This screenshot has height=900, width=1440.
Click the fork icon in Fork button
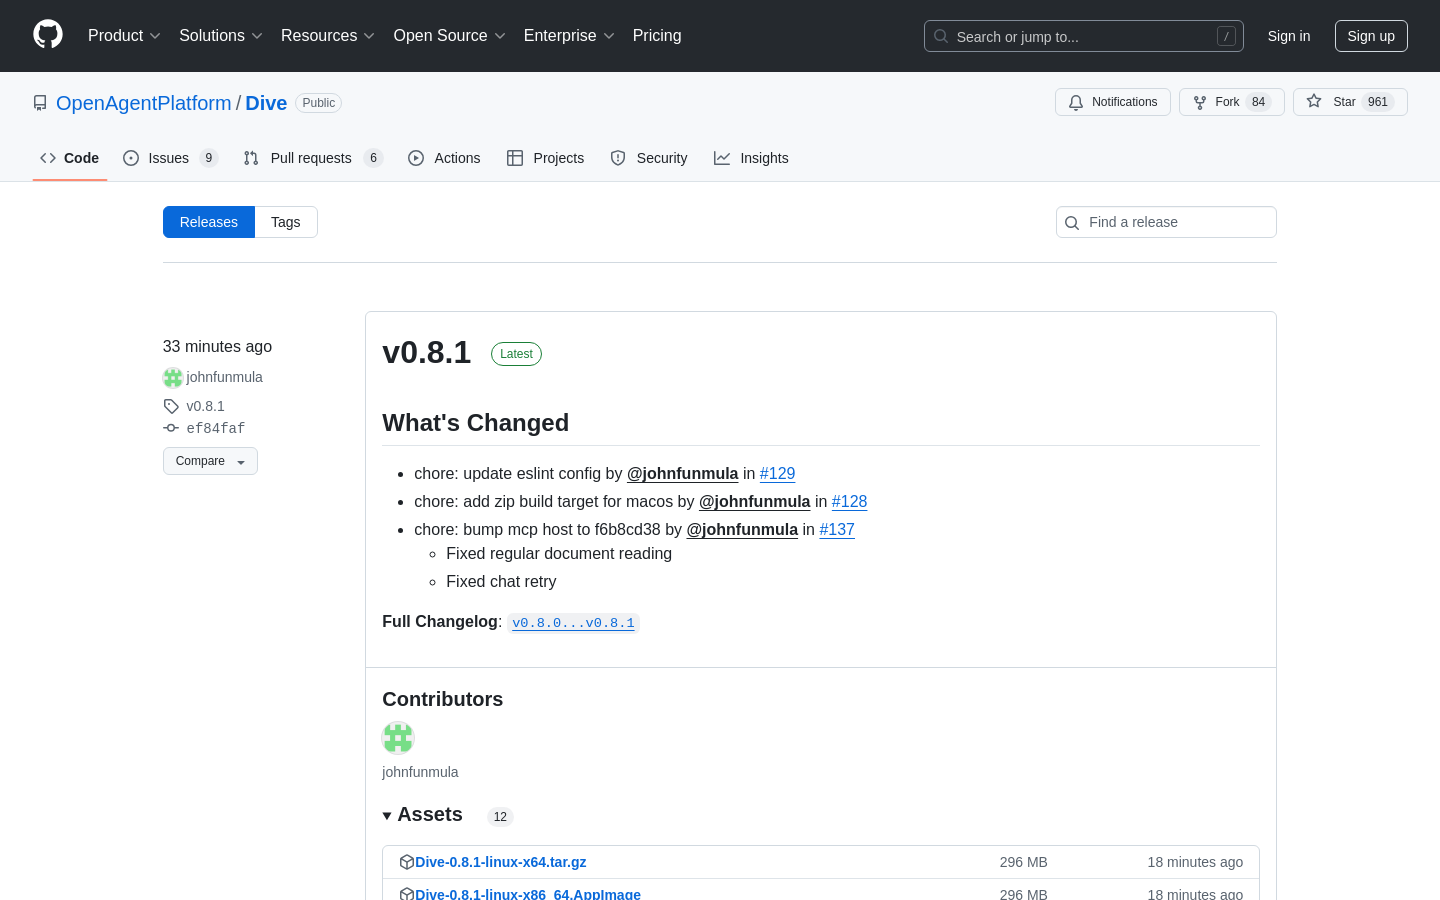pyautogui.click(x=1200, y=102)
